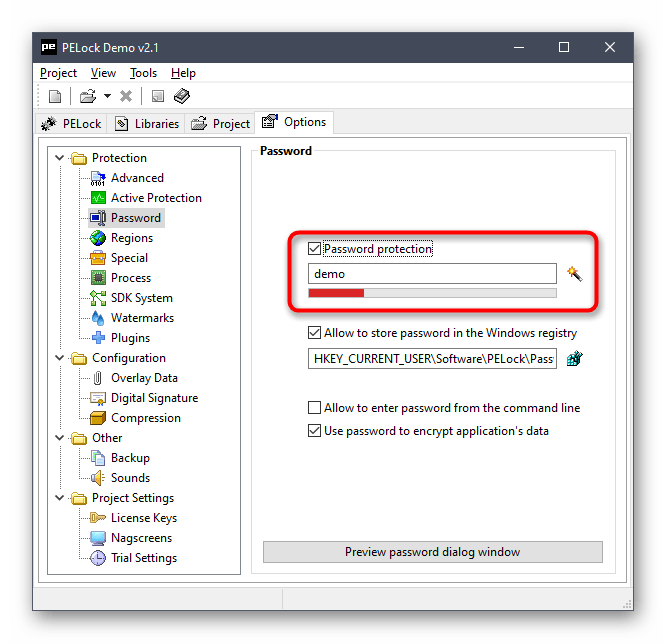Switch to the PELock tab

[71, 124]
